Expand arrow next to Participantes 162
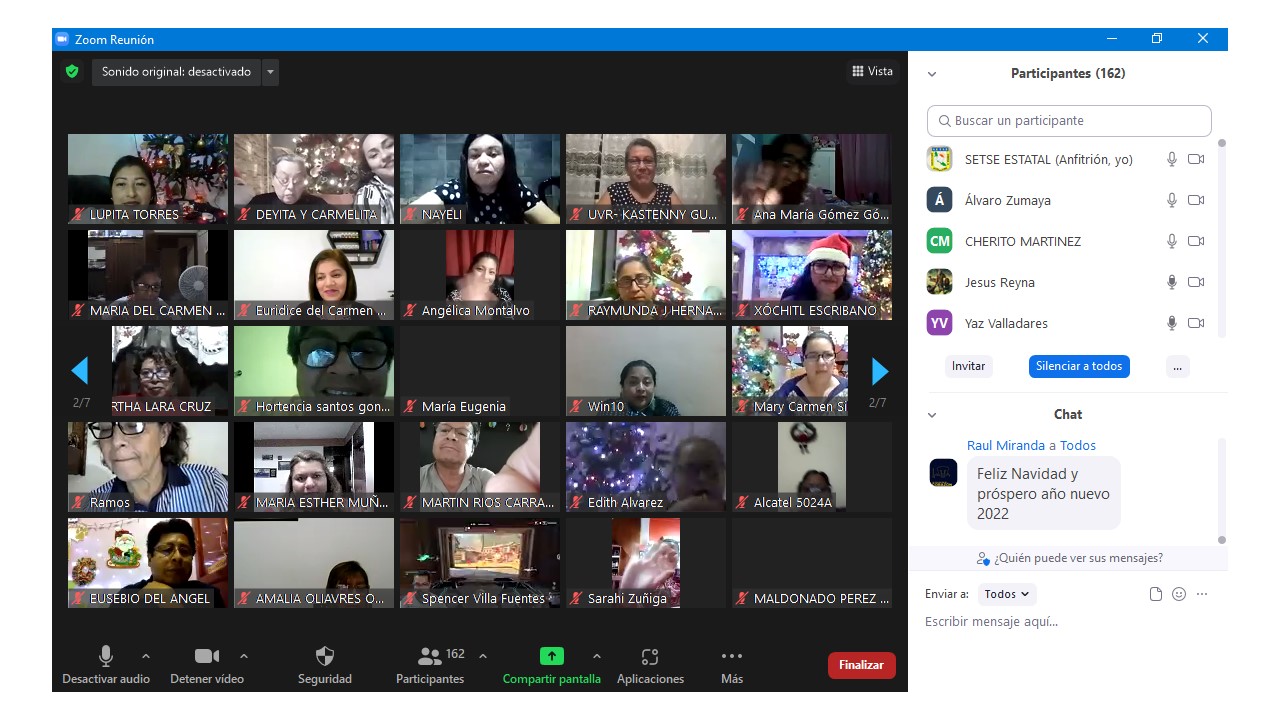 coord(483,656)
